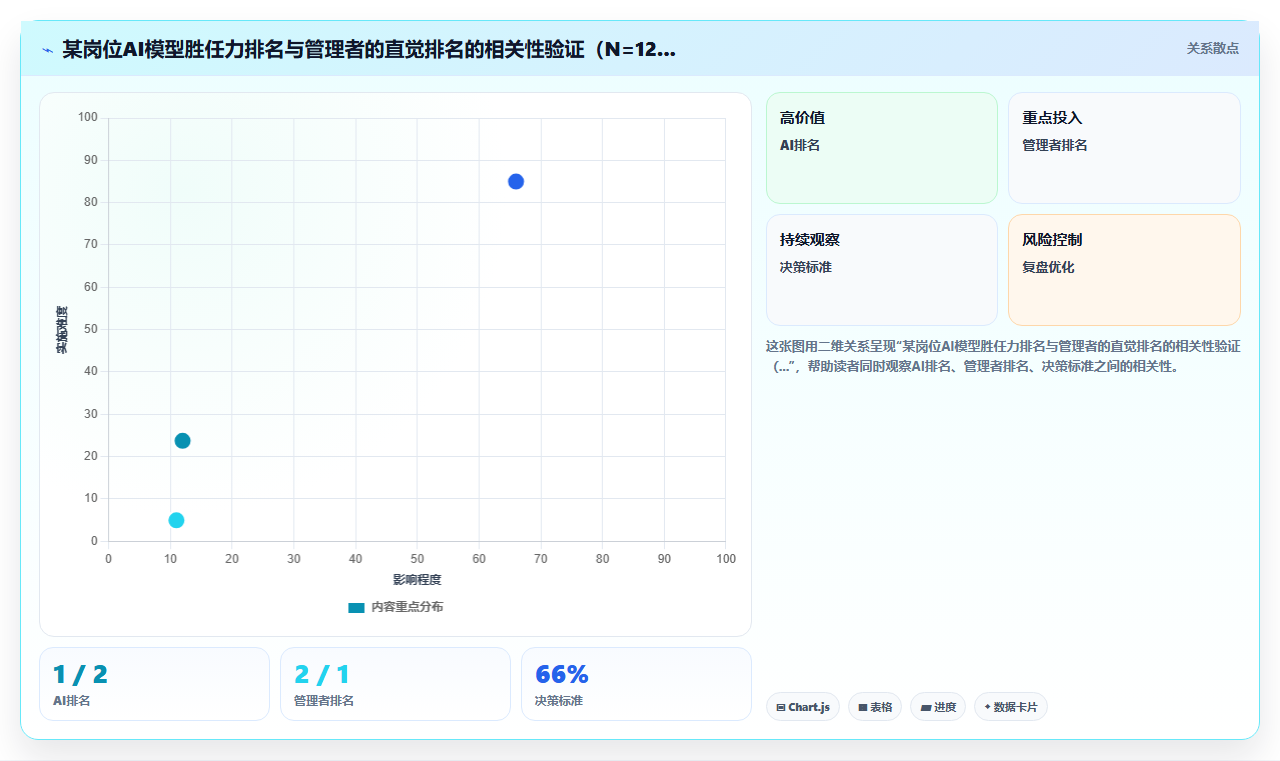Viewport: 1280px width, 761px height.
Task: Click the 影响程度 x-axis title
Action: click(x=417, y=579)
